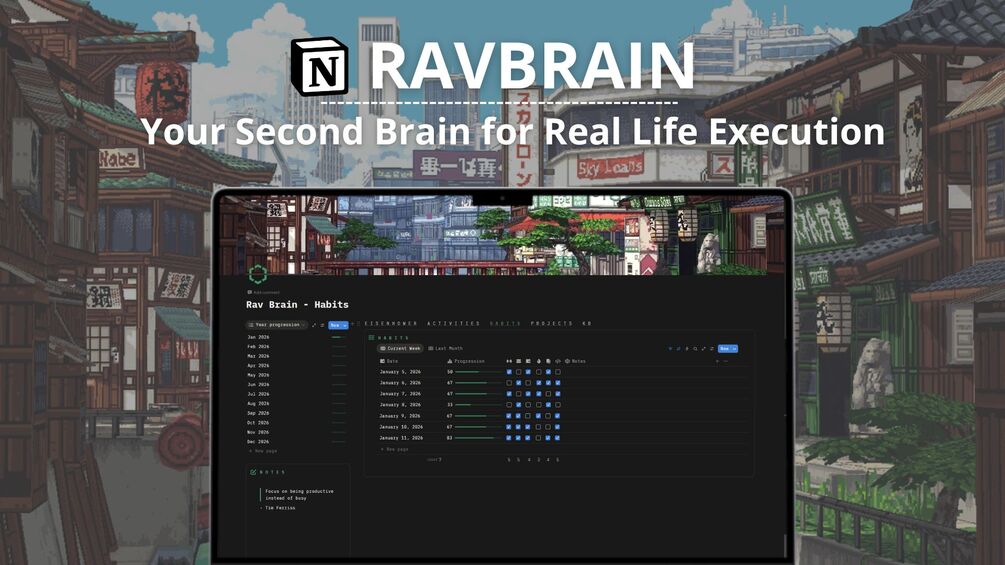Image resolution: width=1005 pixels, height=565 pixels.
Task: Toggle droplet checkbox for January 11, 2026
Action: coord(538,438)
